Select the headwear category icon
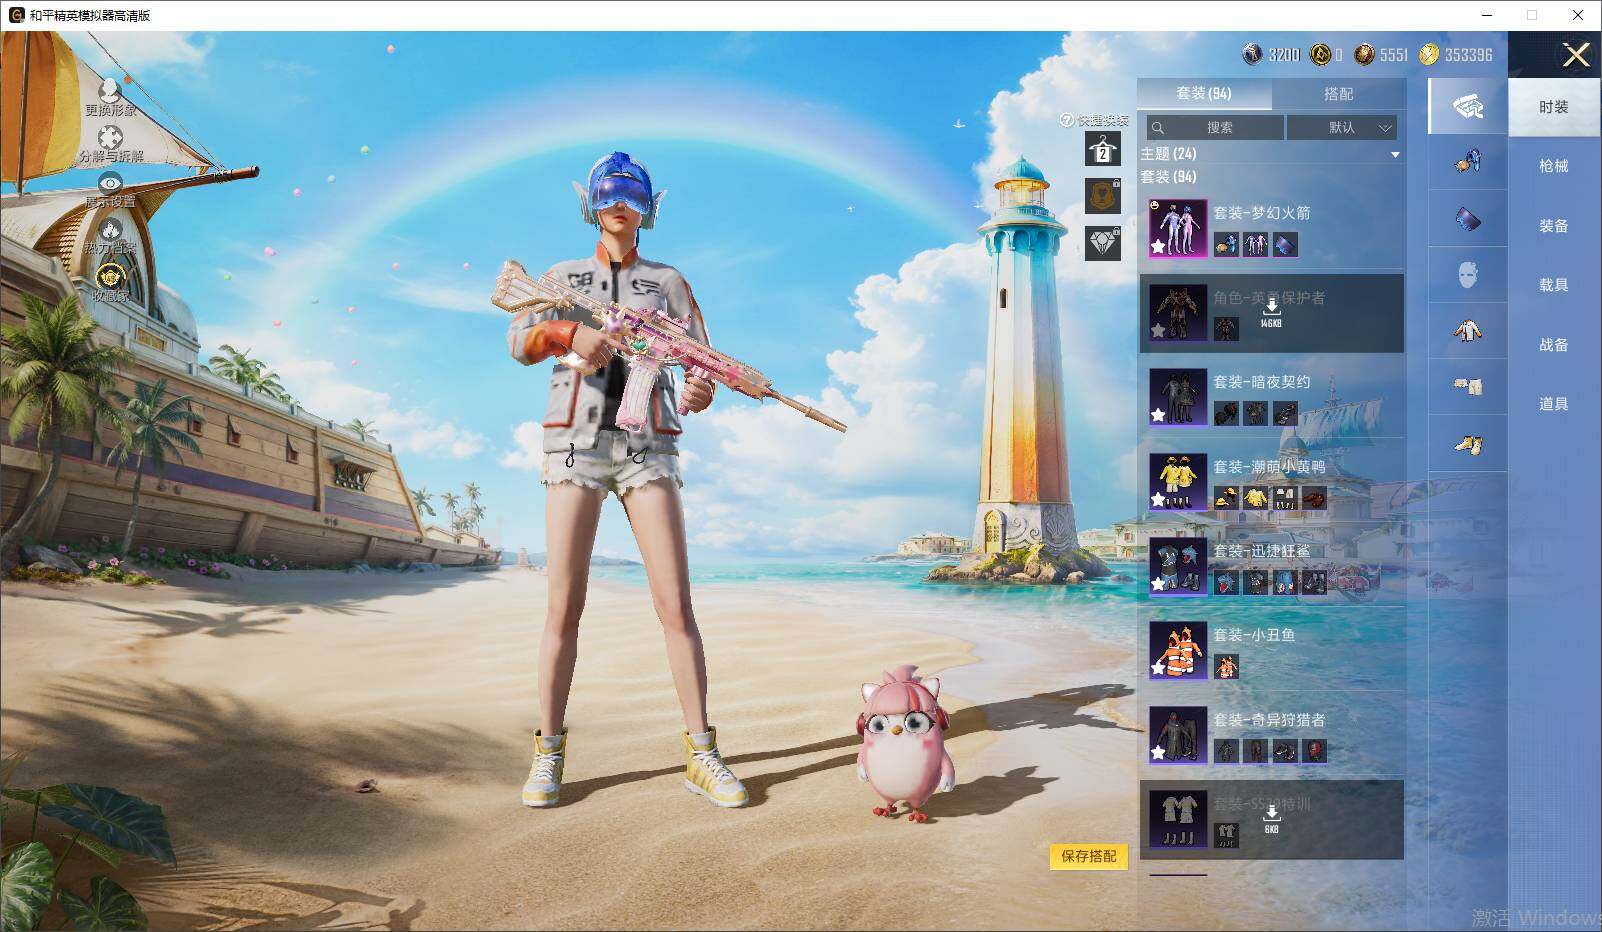Viewport: 1602px width, 932px height. 1468,162
